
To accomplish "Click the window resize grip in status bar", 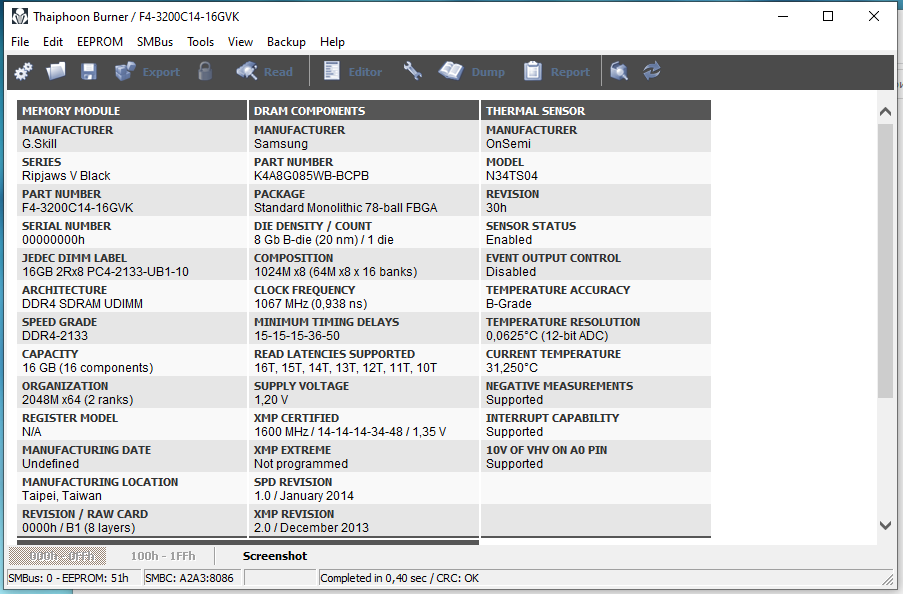I will [887, 578].
